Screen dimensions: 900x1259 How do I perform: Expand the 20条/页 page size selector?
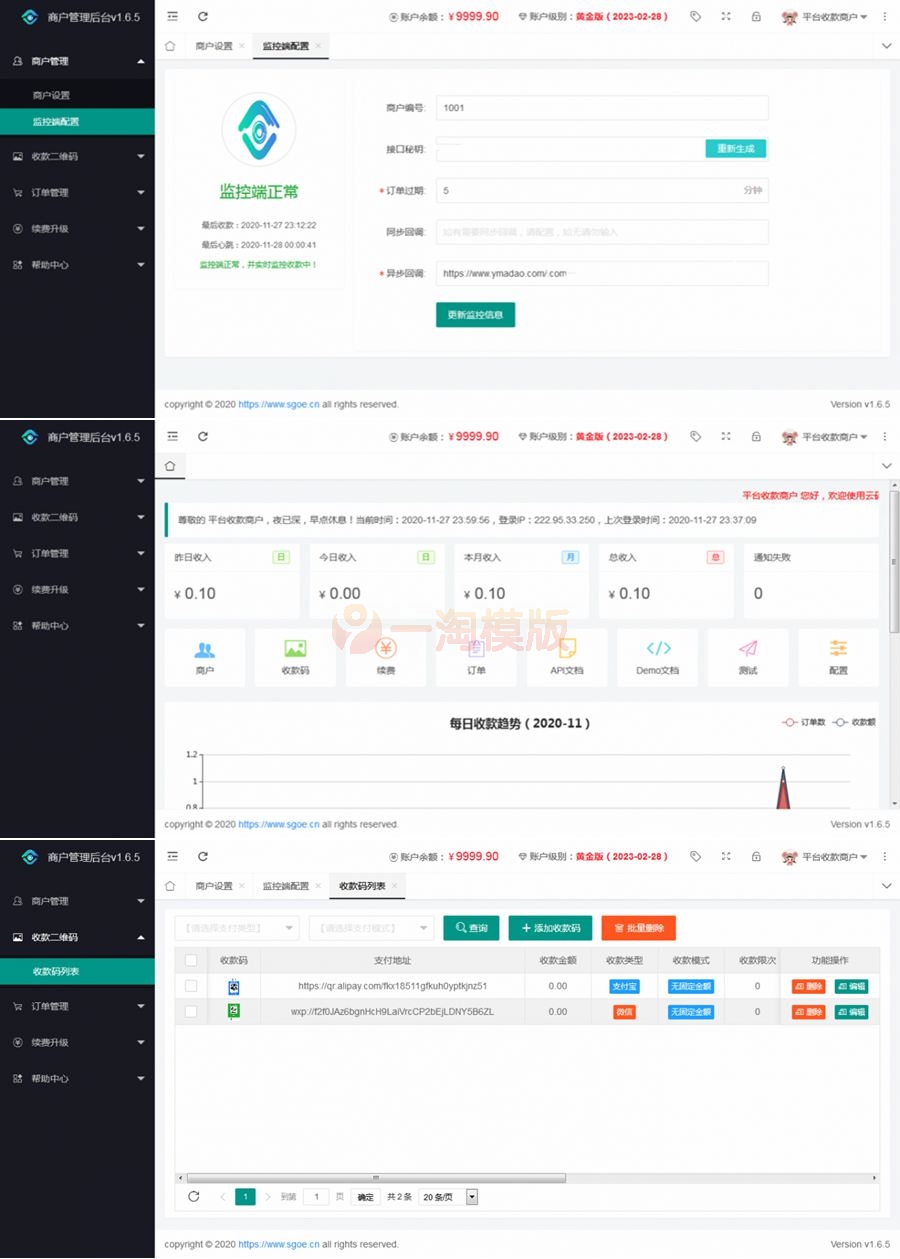[x=448, y=1197]
